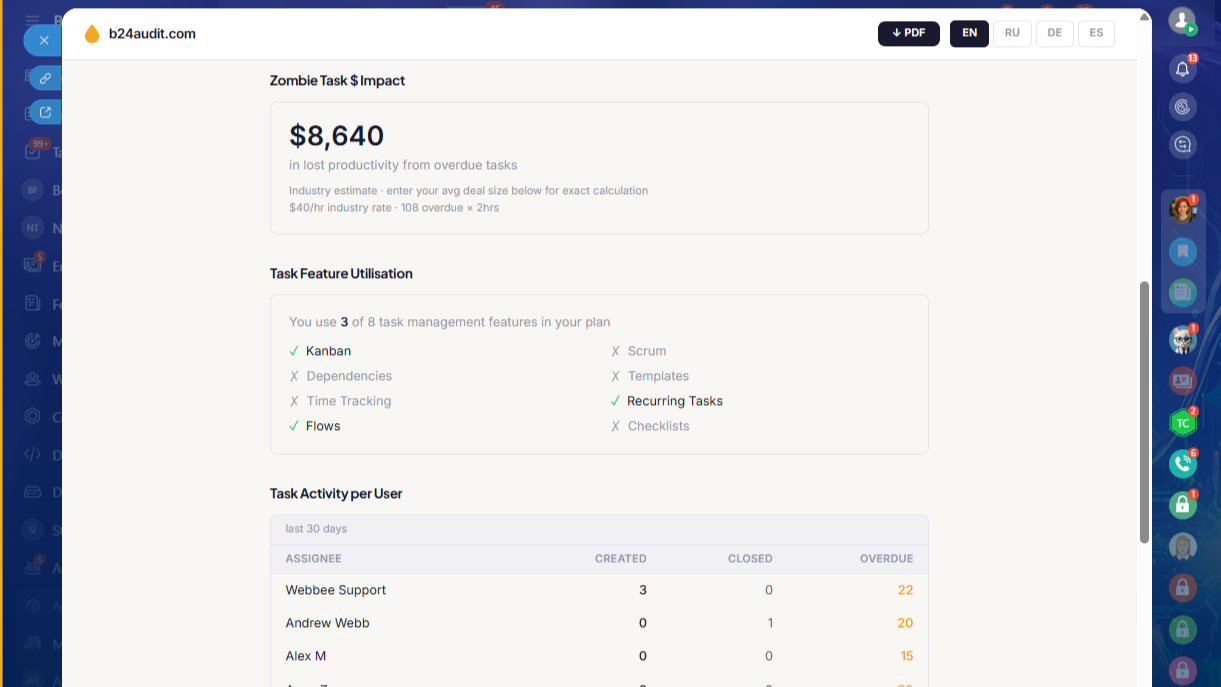This screenshot has width=1221, height=687.
Task: Open the notifications bell icon
Action: tap(1182, 68)
